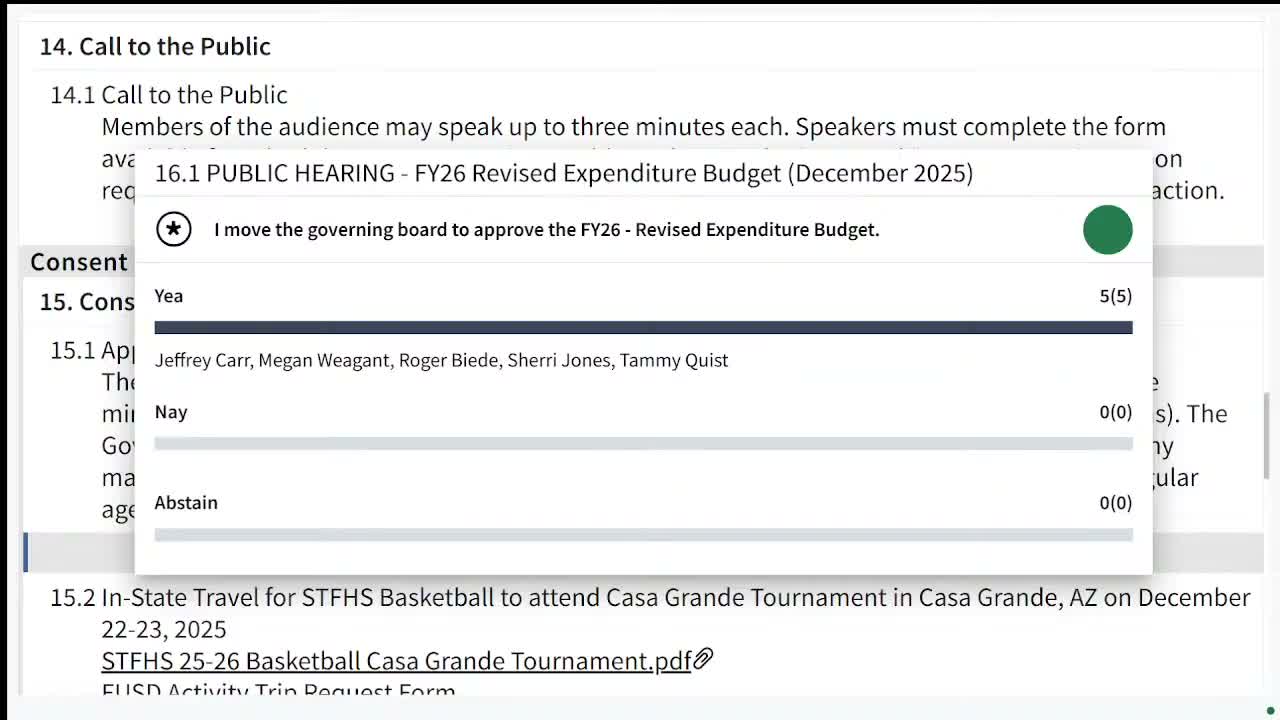Select the '14. Call to the Public' section heading

click(155, 46)
